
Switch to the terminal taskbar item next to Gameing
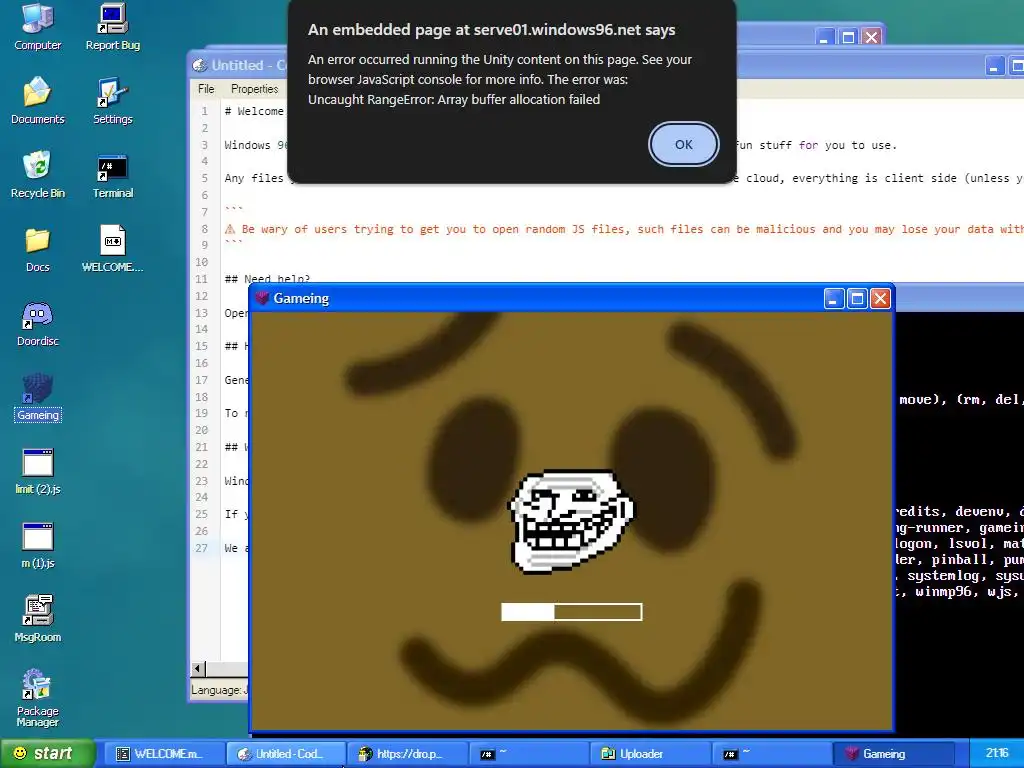pyautogui.click(x=771, y=754)
